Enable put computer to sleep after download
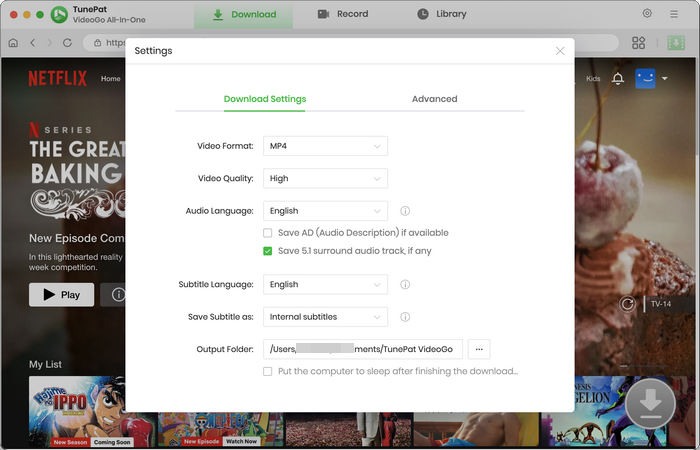 267,371
